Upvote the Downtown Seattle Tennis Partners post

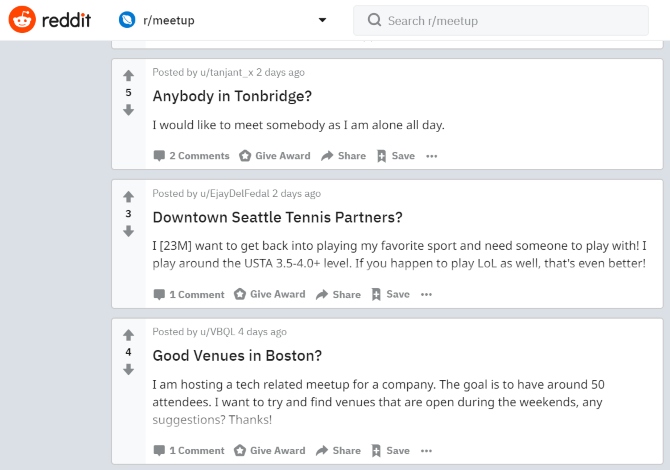[129, 197]
